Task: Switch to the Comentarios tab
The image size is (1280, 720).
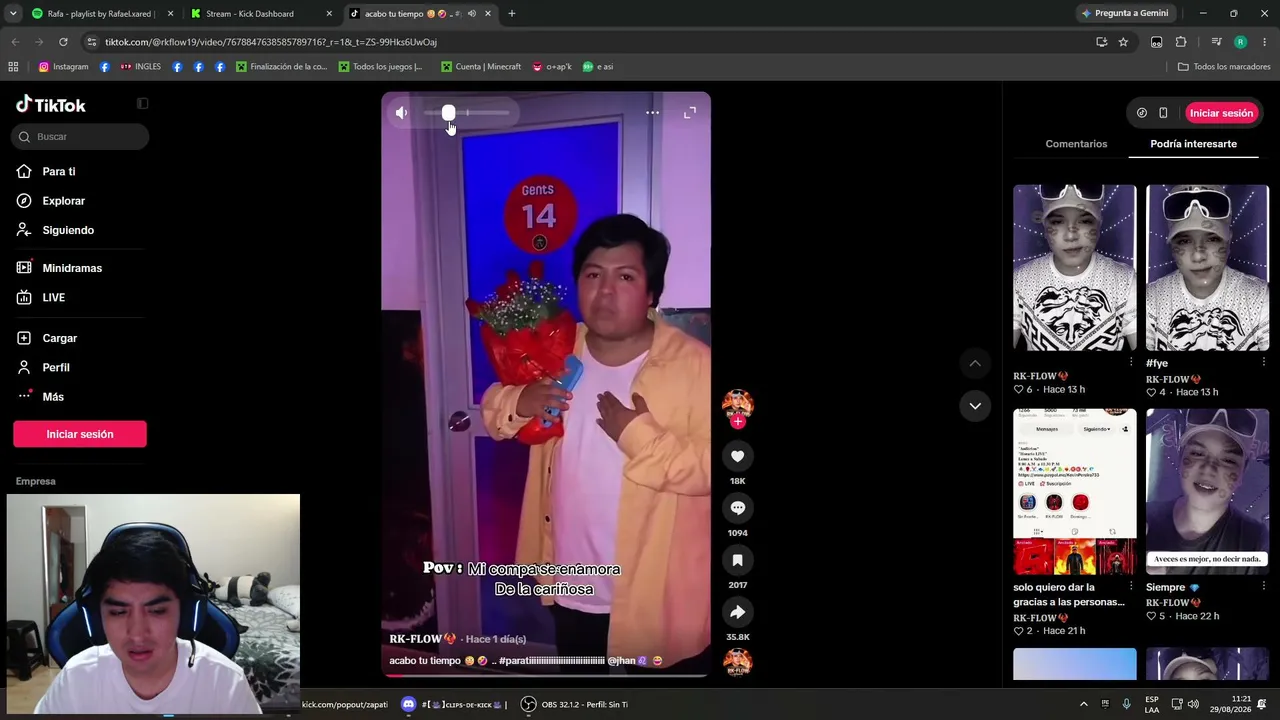Action: tap(1076, 144)
